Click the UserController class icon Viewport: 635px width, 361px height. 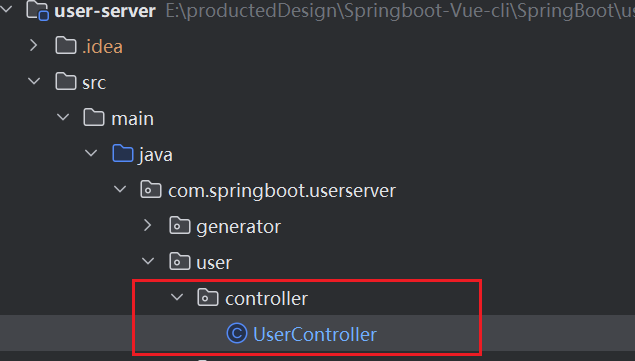pos(237,333)
